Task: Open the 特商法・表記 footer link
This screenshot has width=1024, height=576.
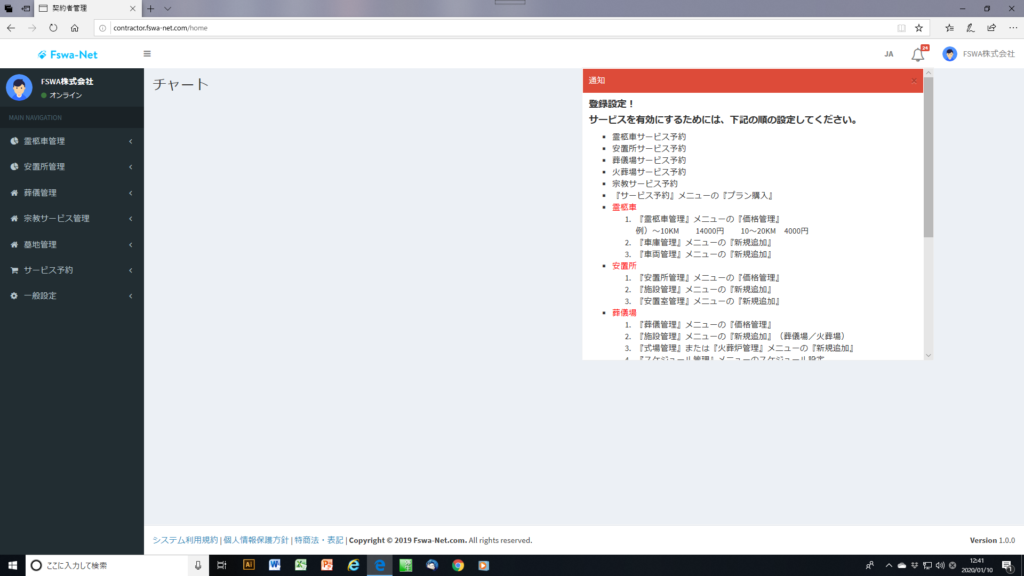Action: 319,540
